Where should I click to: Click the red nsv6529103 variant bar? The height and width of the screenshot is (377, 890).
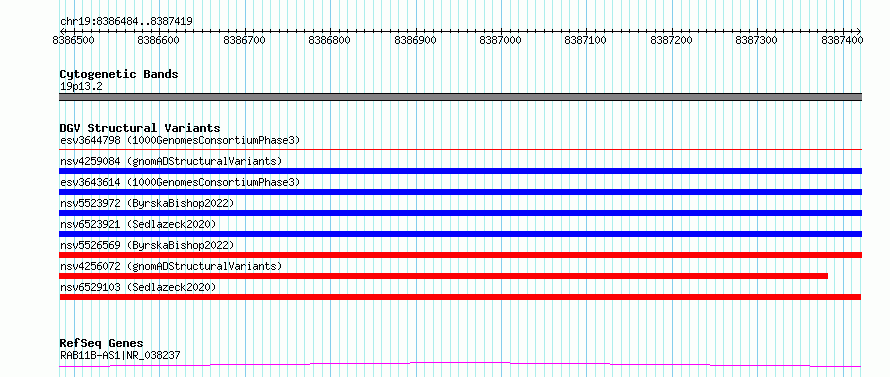[x=460, y=297]
